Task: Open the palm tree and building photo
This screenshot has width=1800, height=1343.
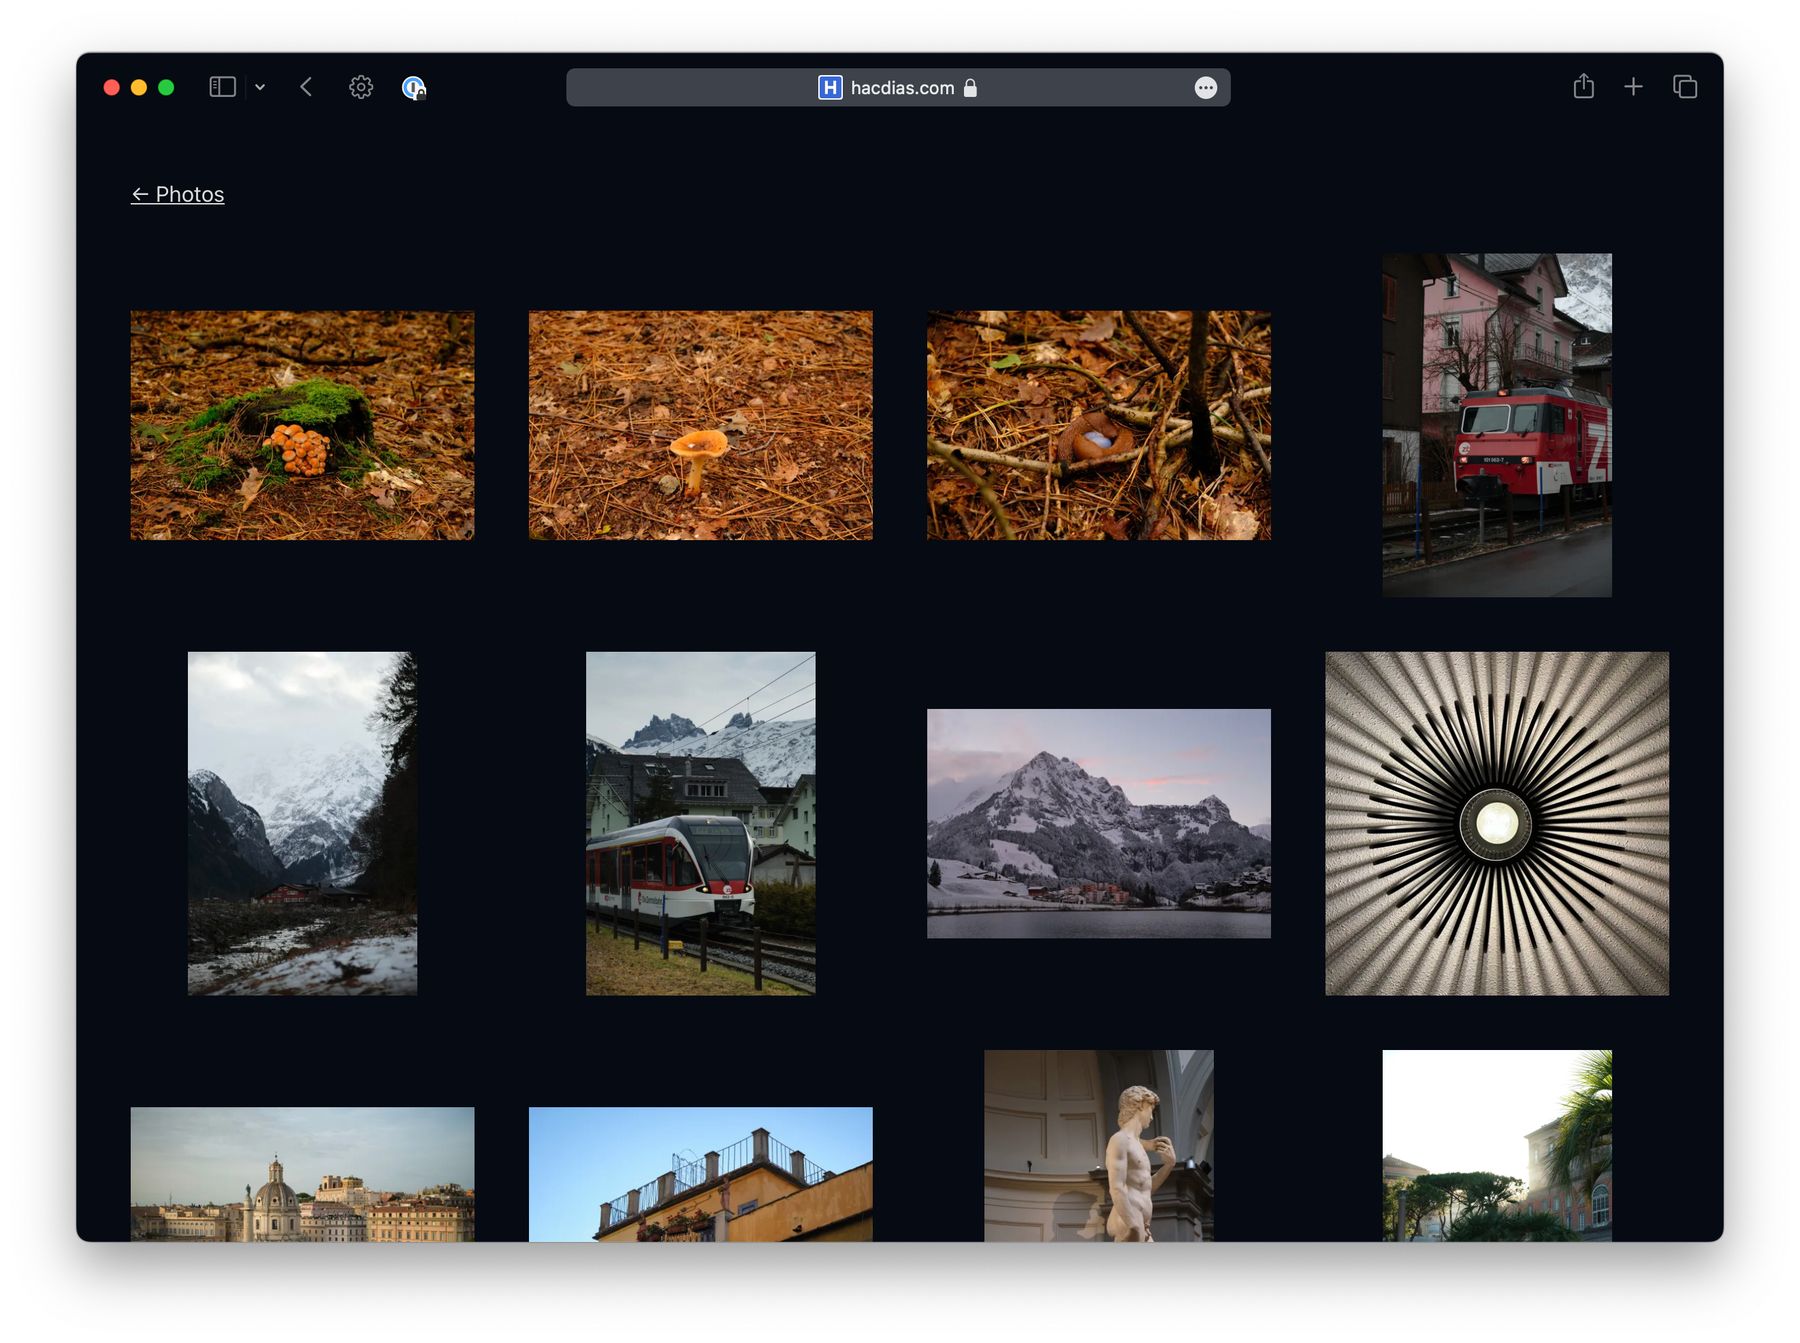Action: 1496,1145
